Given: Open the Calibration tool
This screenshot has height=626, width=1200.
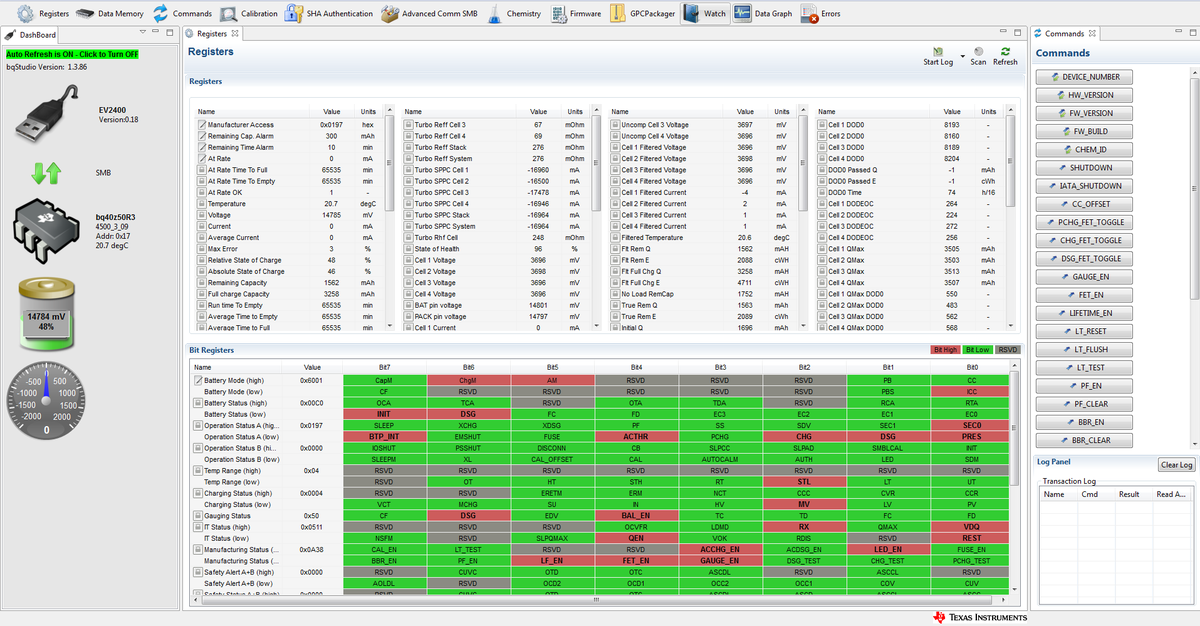Looking at the screenshot, I should (x=248, y=14).
